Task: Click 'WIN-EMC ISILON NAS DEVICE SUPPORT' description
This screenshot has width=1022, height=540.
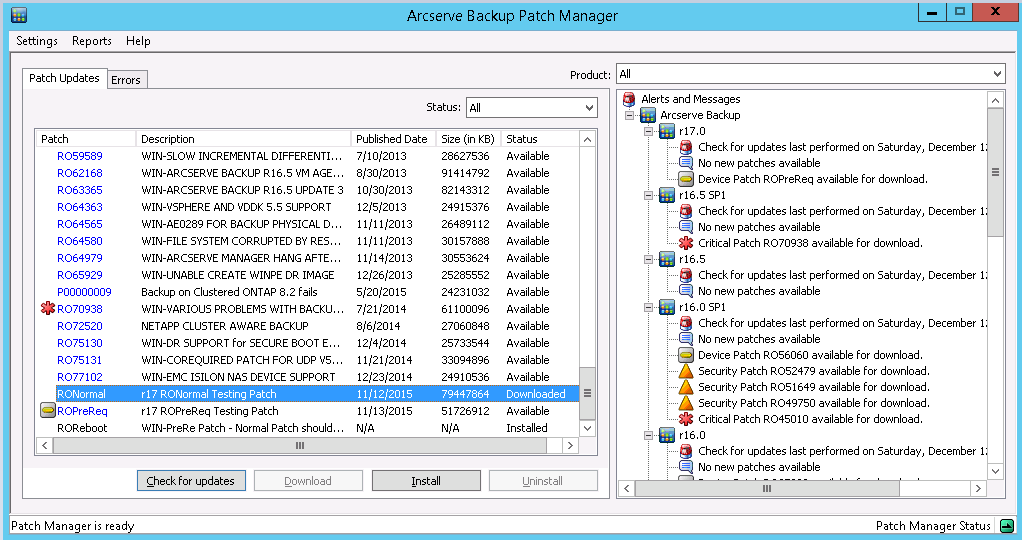Action: [238, 376]
